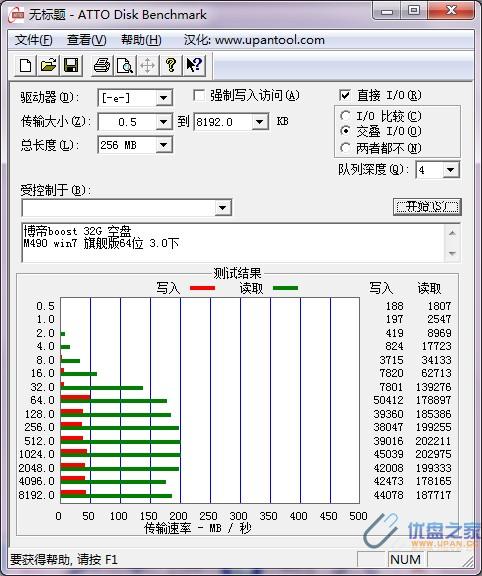Click the New file toolbar icon

pos(25,66)
